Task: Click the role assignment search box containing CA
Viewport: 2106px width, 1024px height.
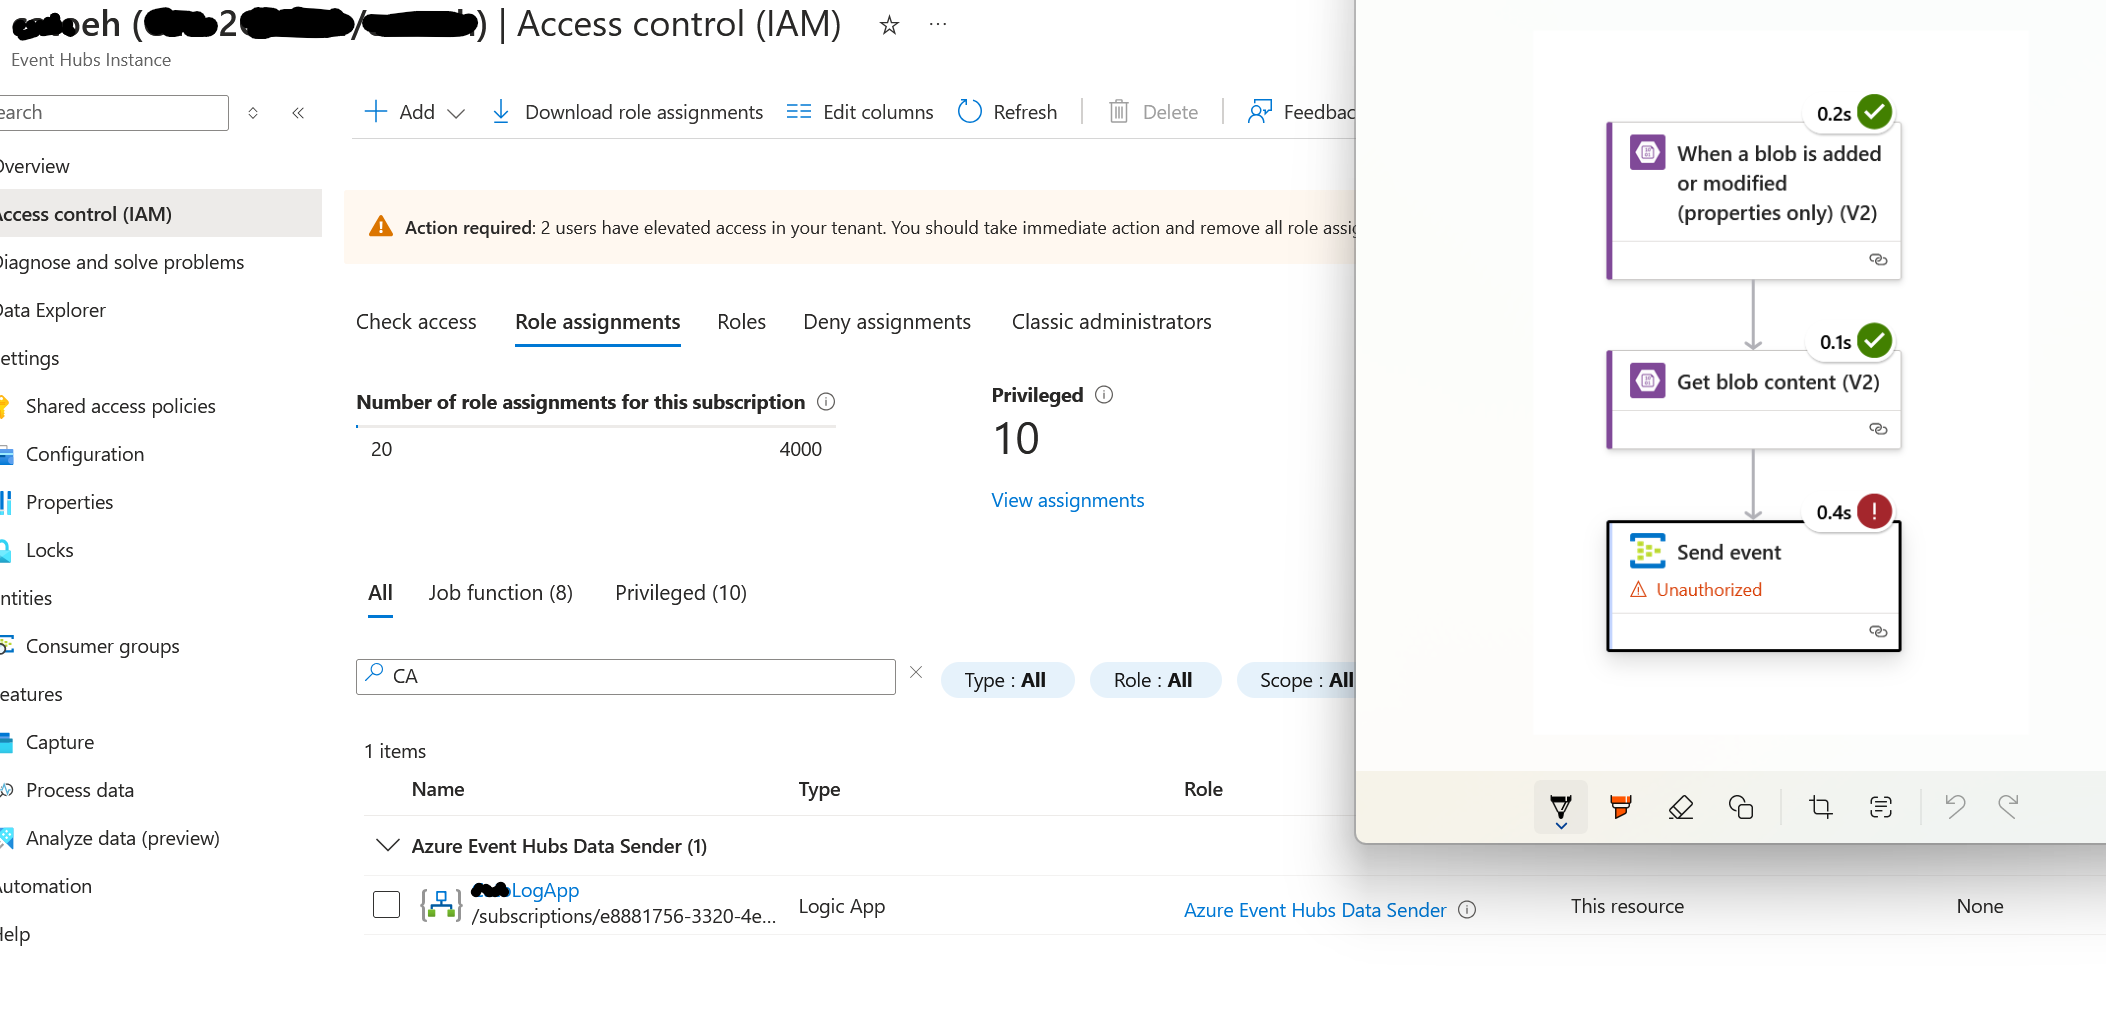Action: tap(625, 677)
